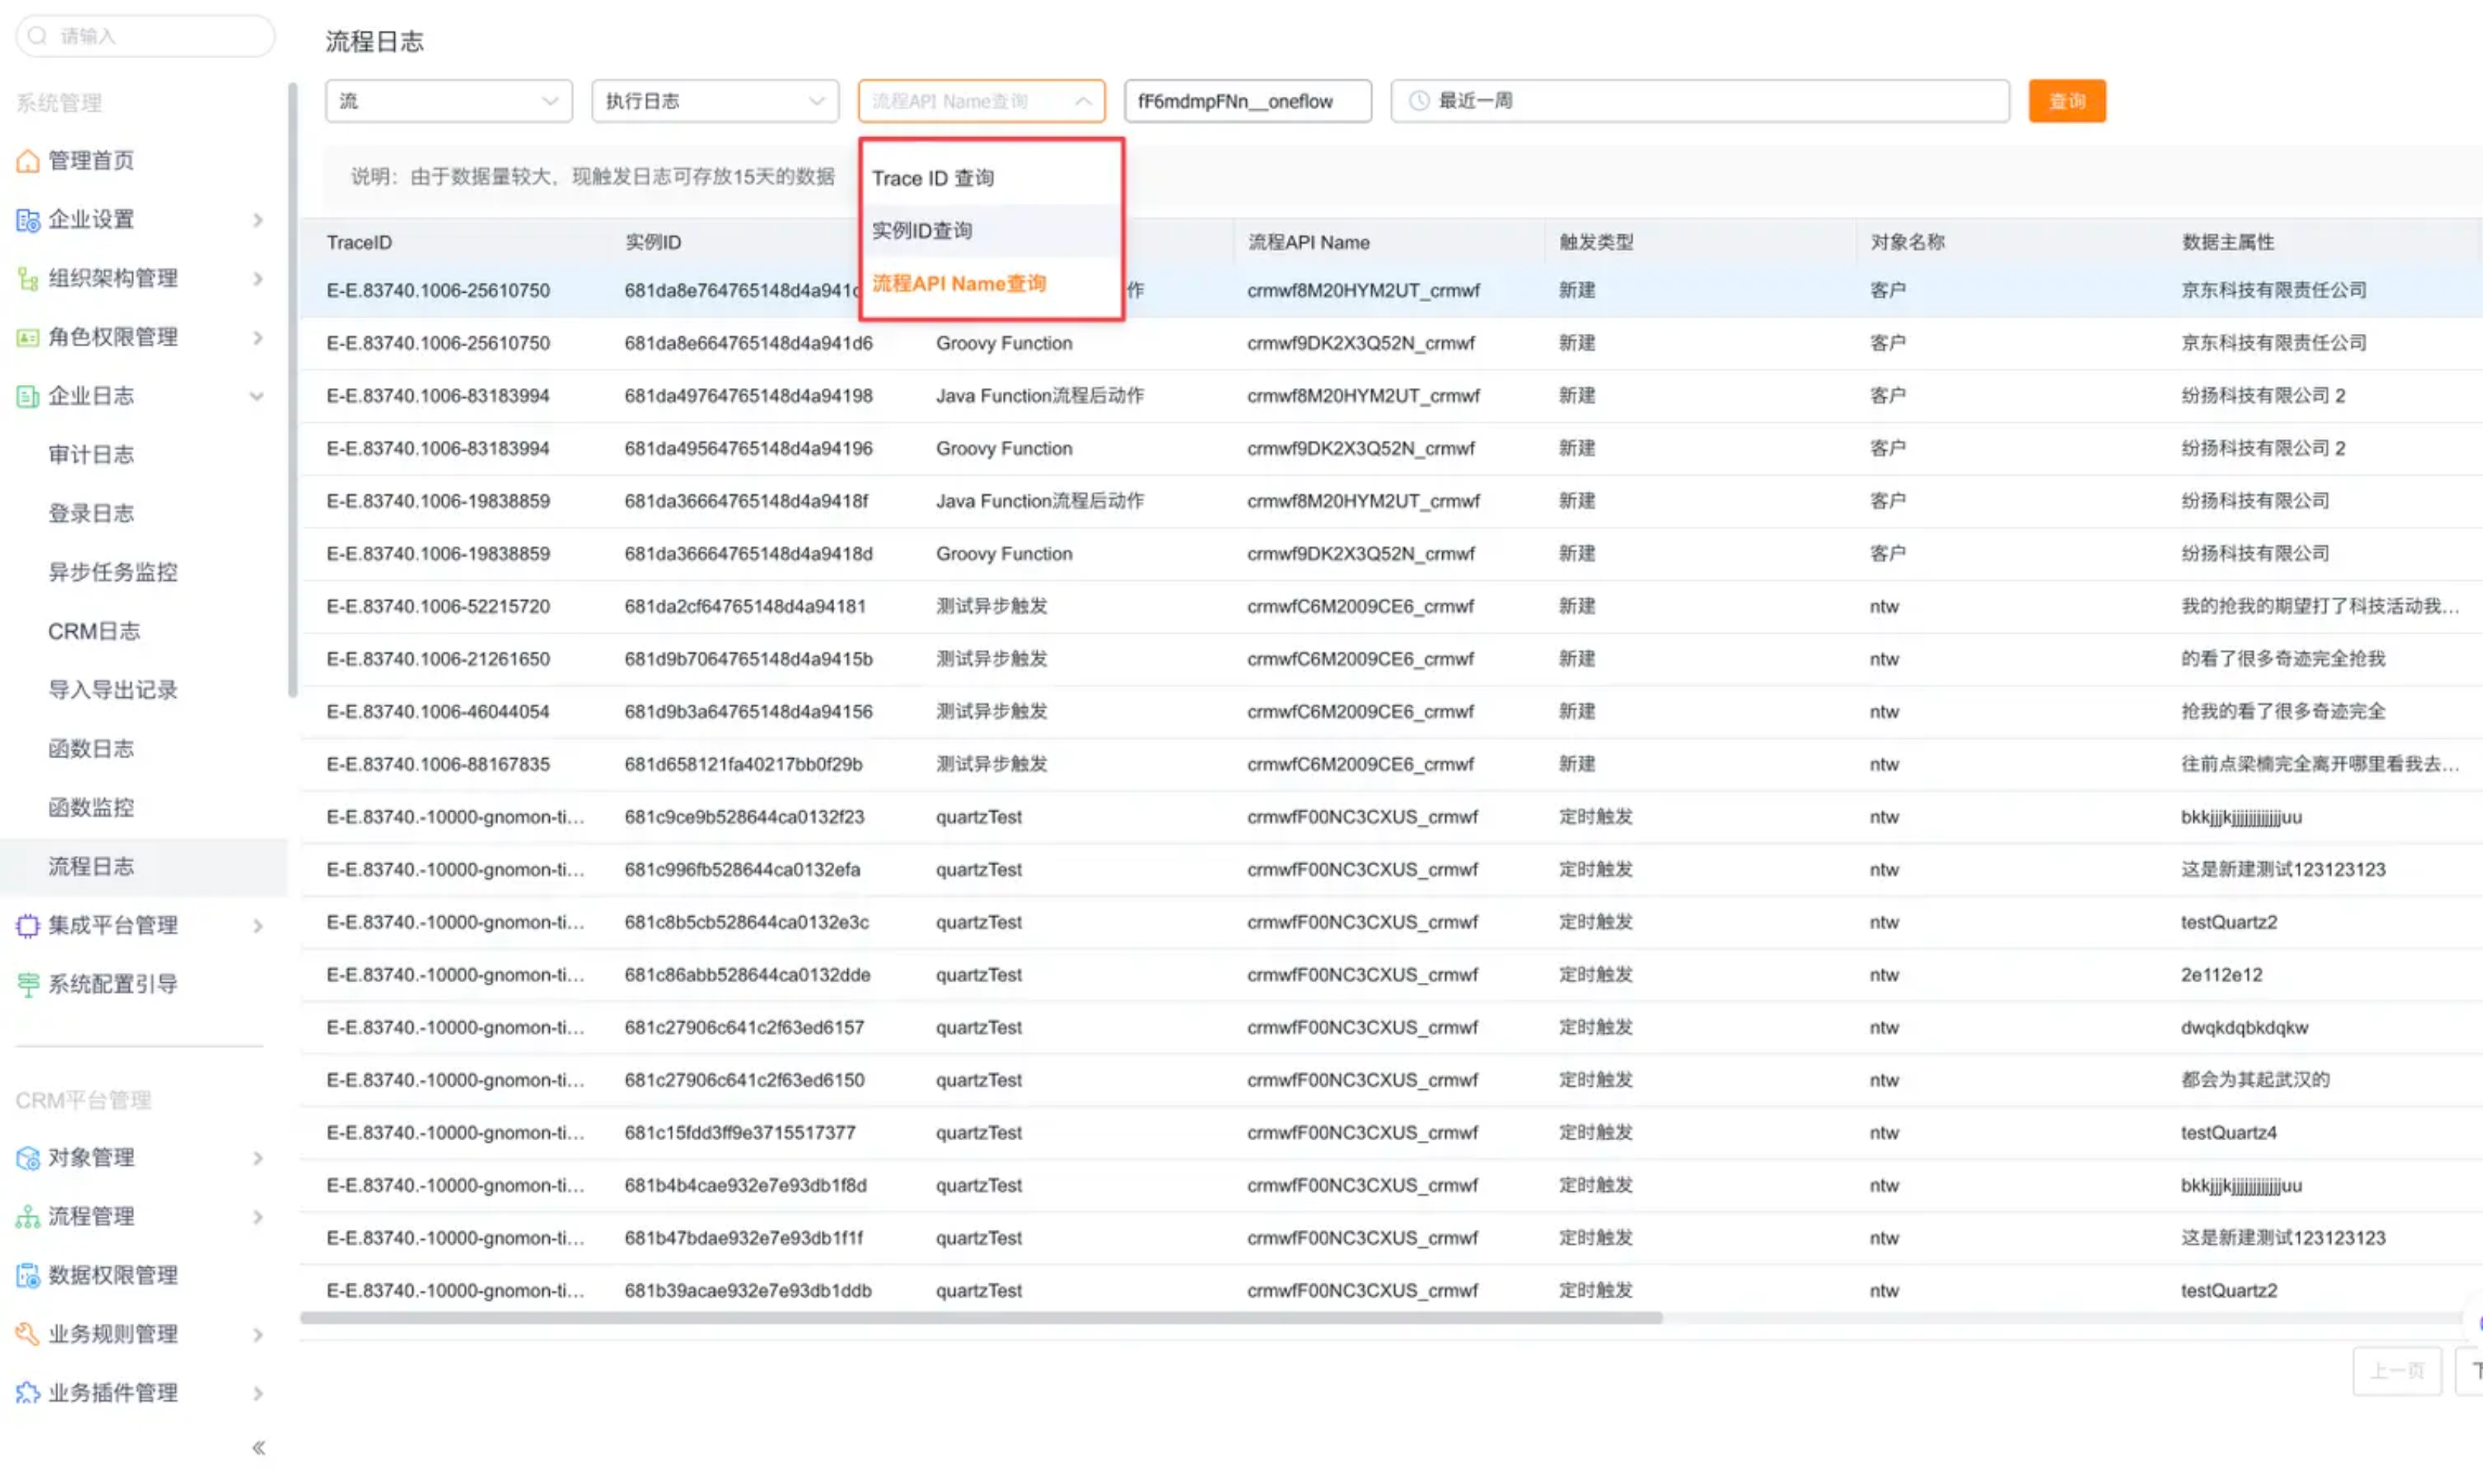Click the 业务规则管理 wrench icon

28,1334
